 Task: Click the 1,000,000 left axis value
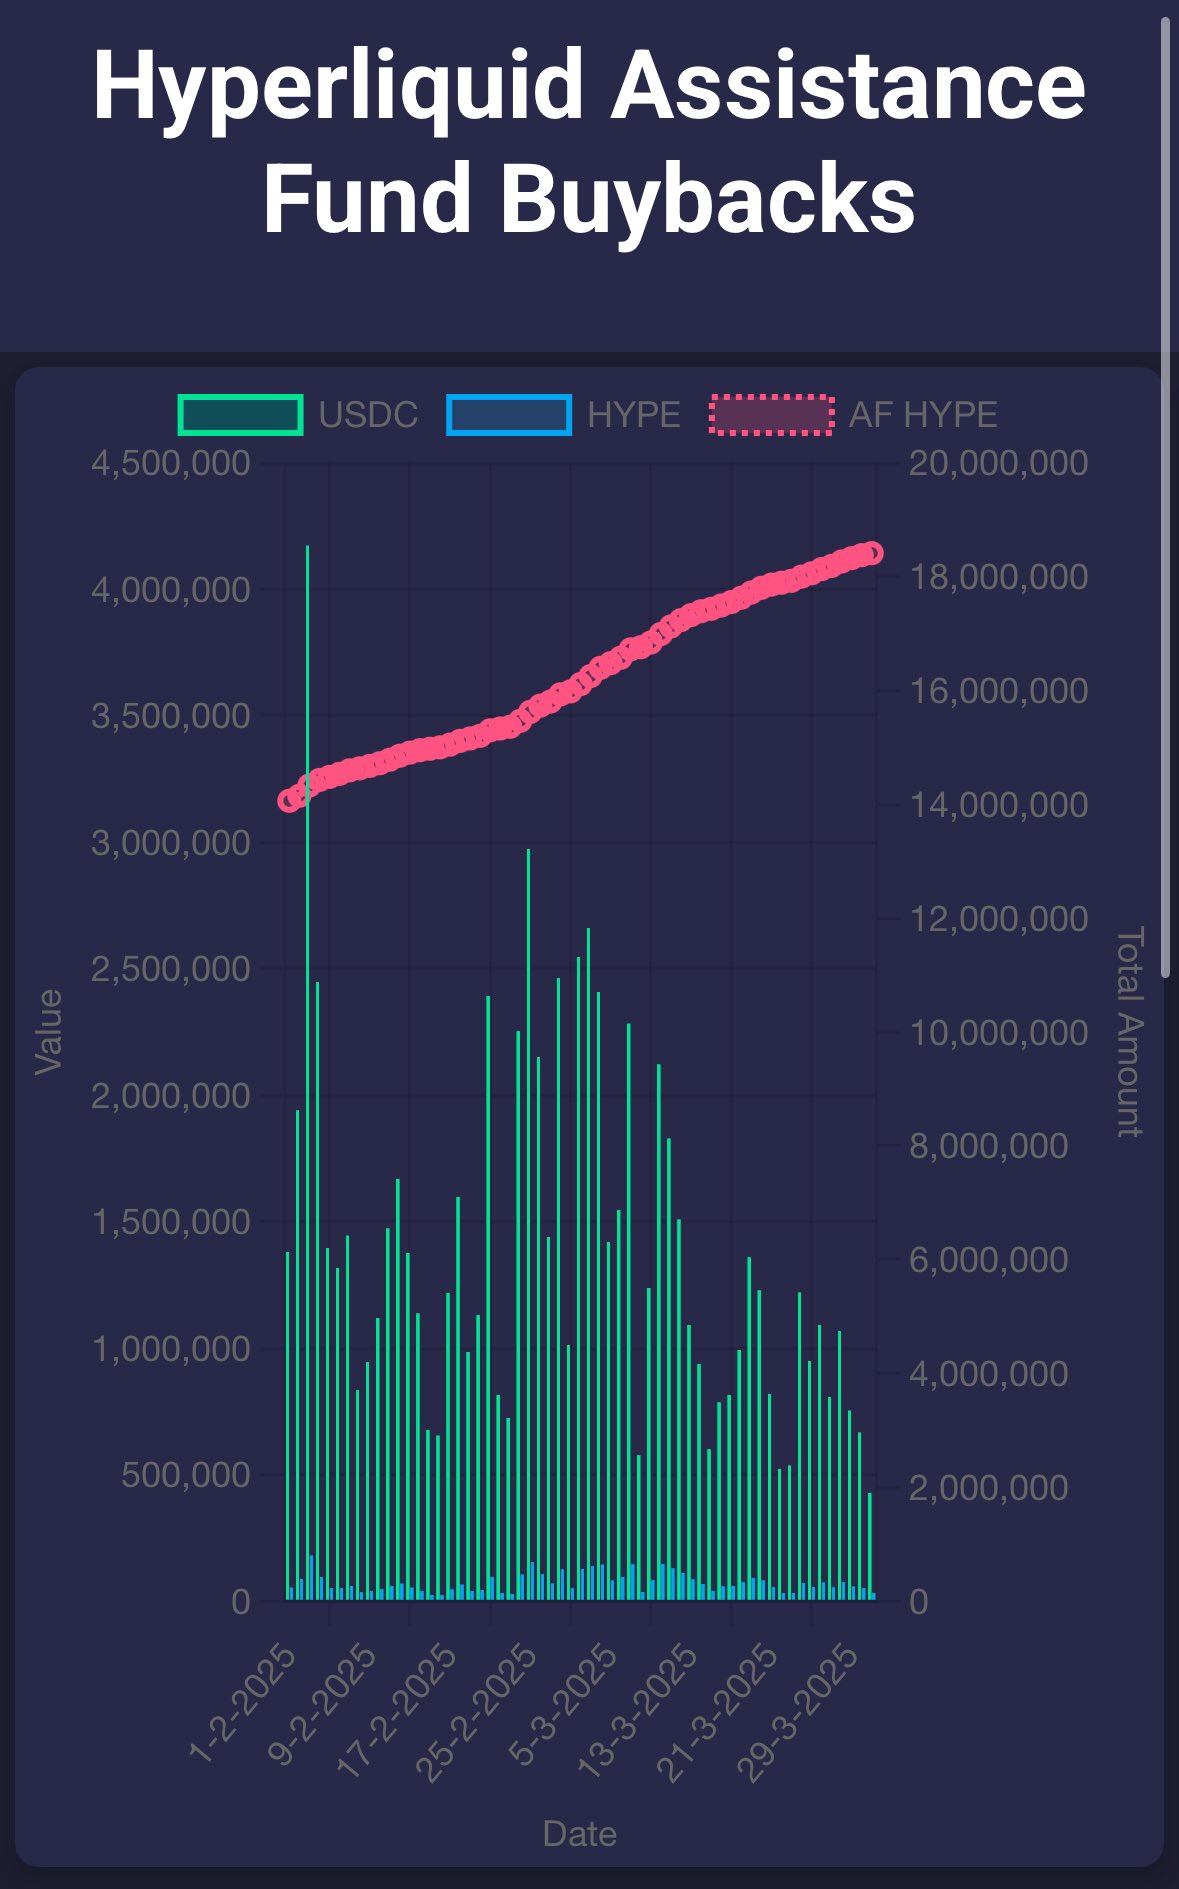coord(170,1349)
